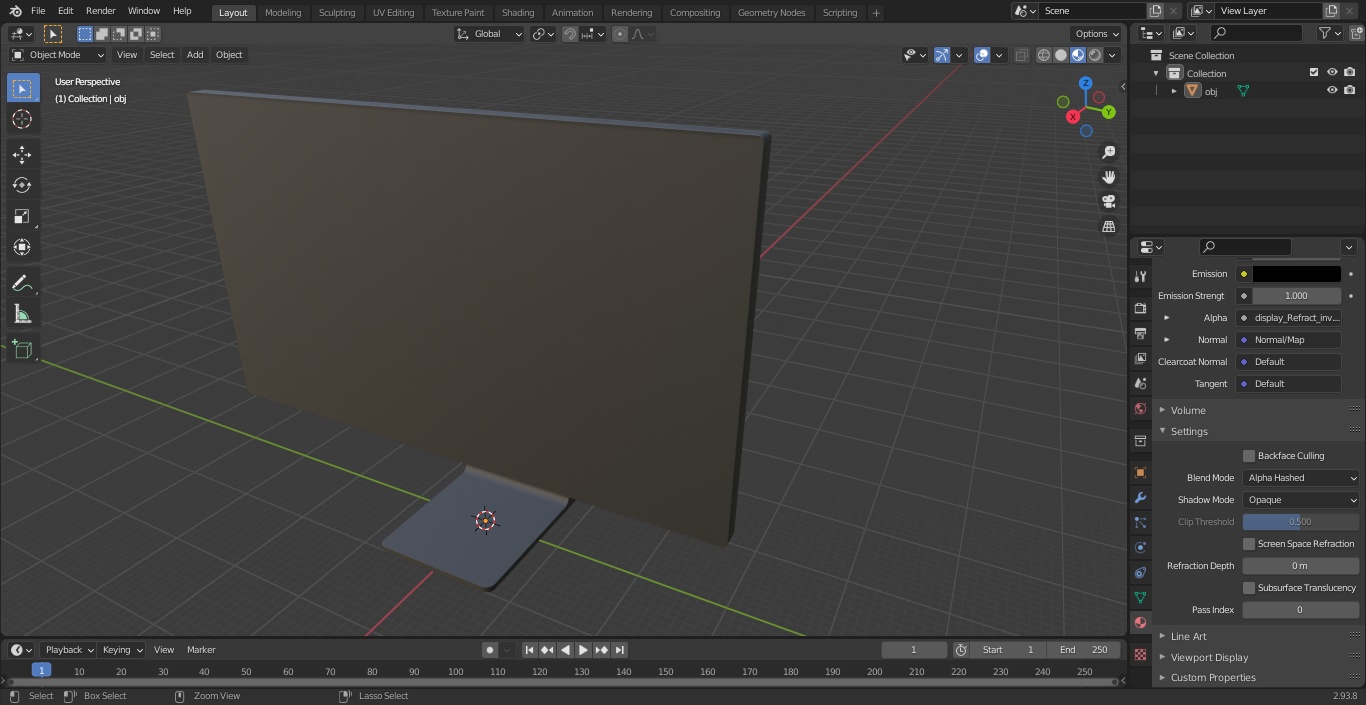Click the zoom viewport icon
The width and height of the screenshot is (1366, 705).
[x=1108, y=152]
